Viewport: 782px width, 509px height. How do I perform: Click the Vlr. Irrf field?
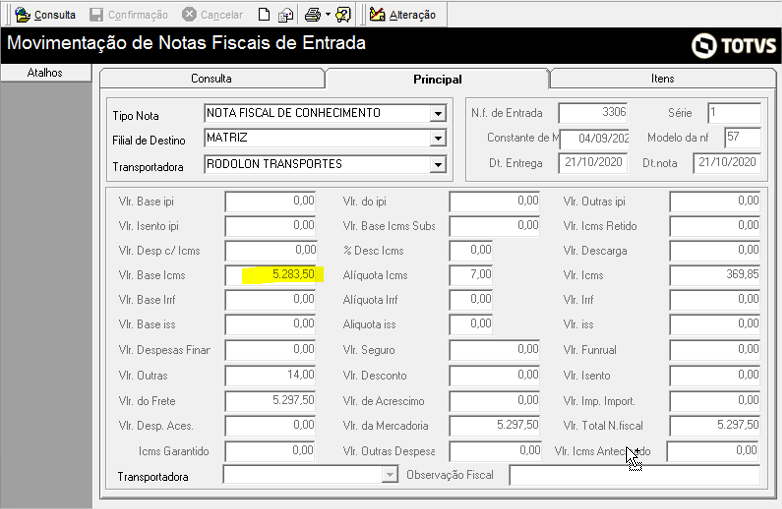(x=715, y=300)
